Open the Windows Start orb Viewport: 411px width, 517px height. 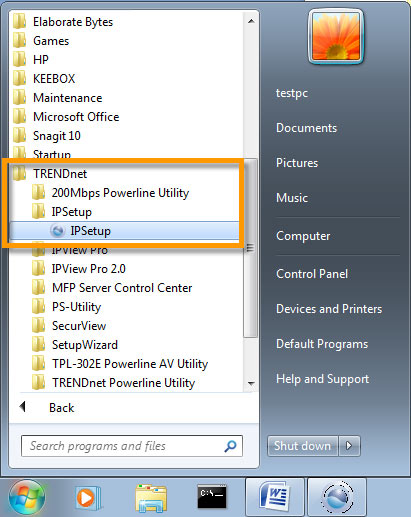[27, 498]
